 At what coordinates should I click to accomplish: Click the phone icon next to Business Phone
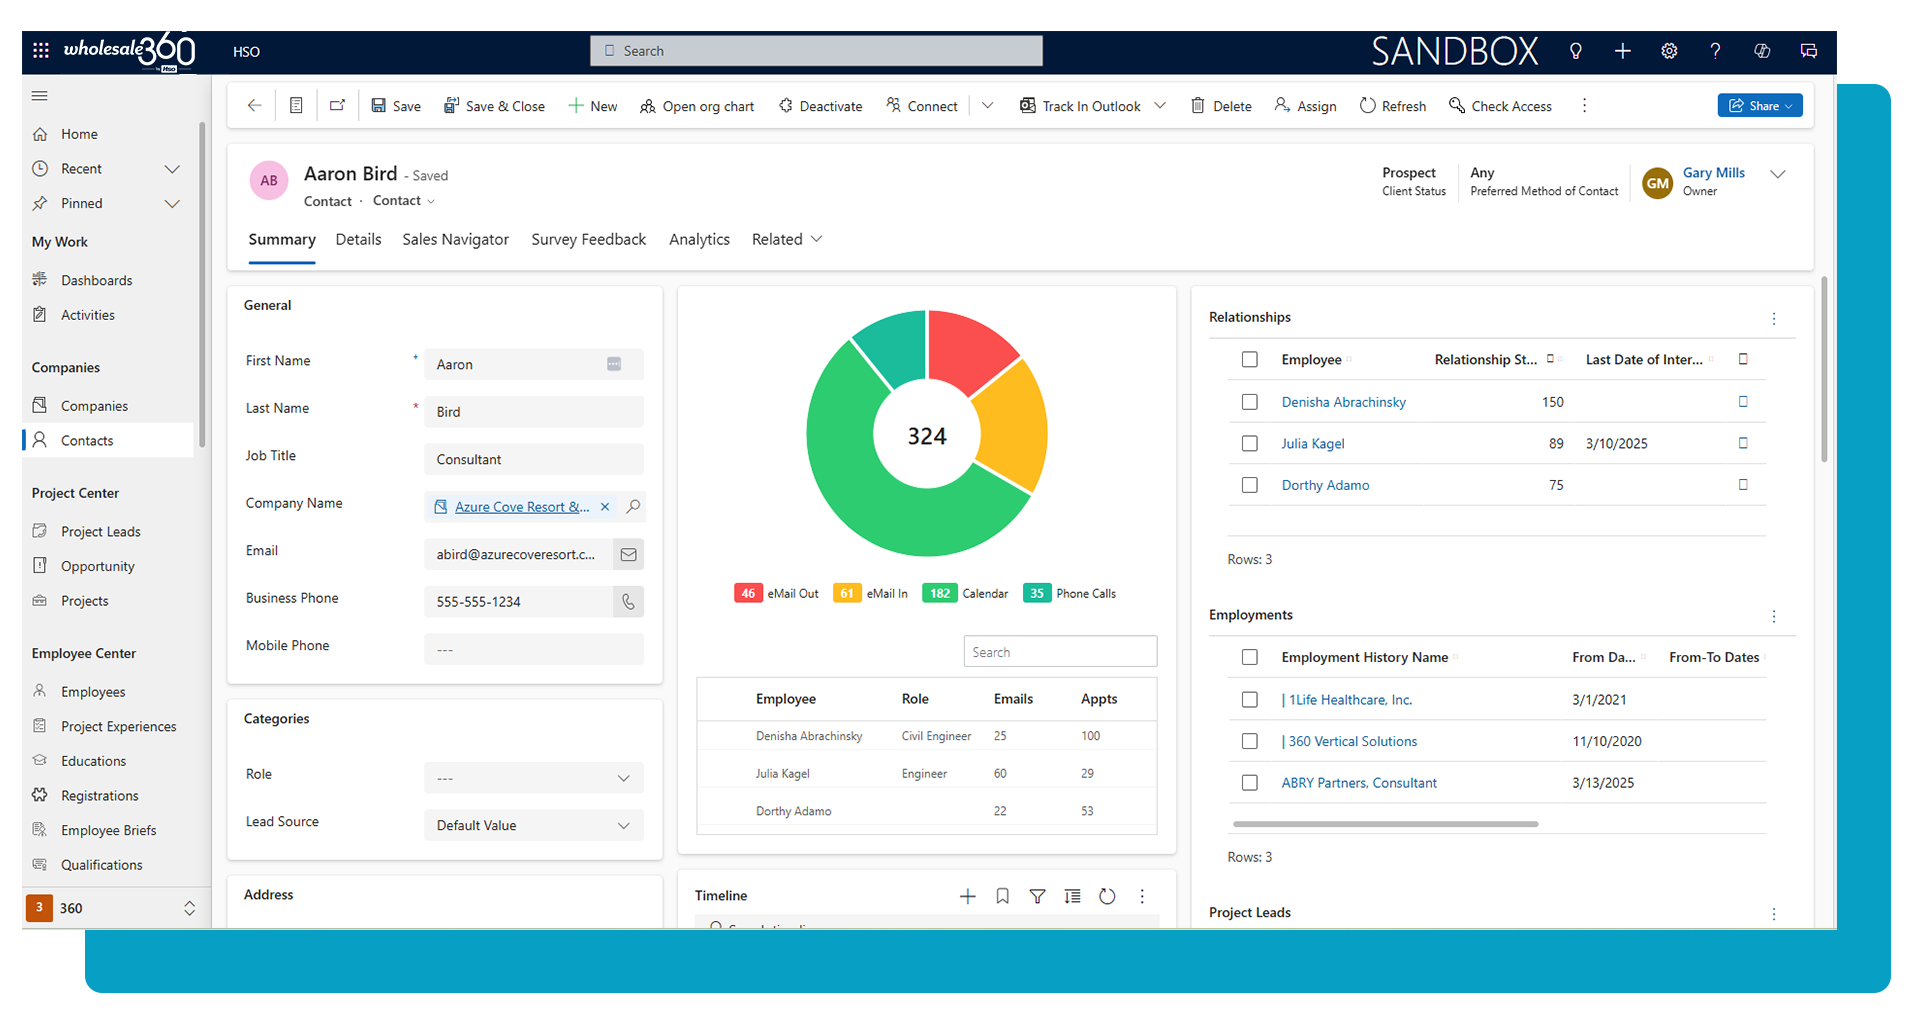tap(628, 602)
